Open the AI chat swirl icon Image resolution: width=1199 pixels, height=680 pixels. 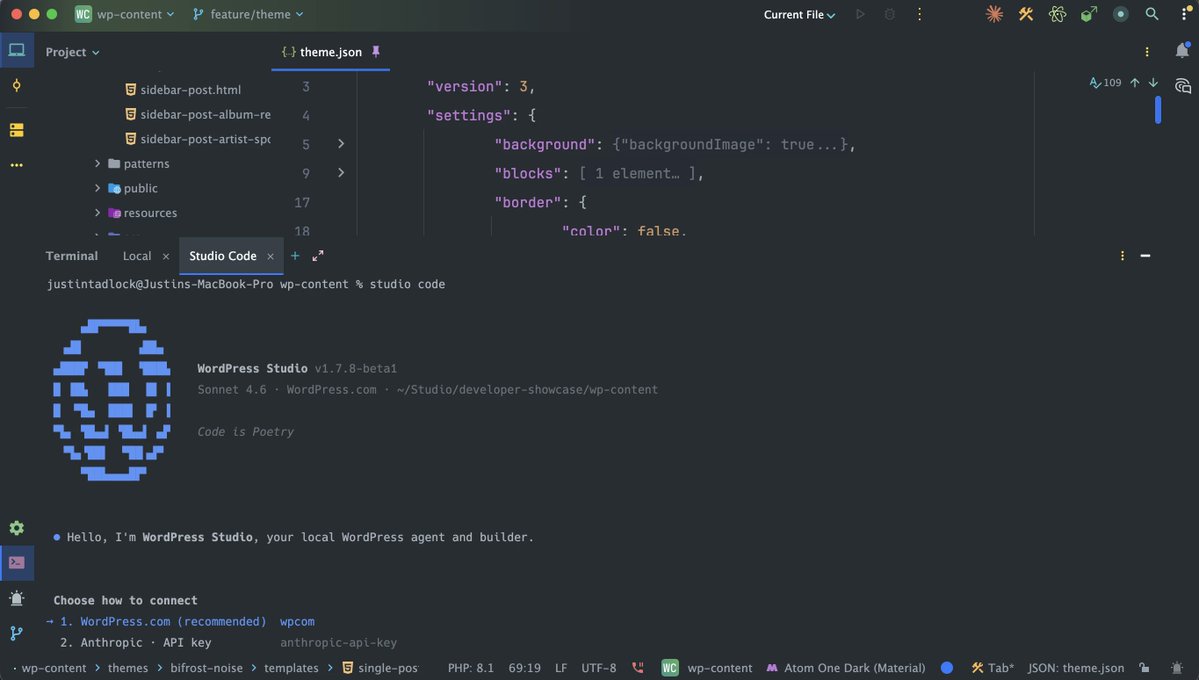coord(1182,86)
